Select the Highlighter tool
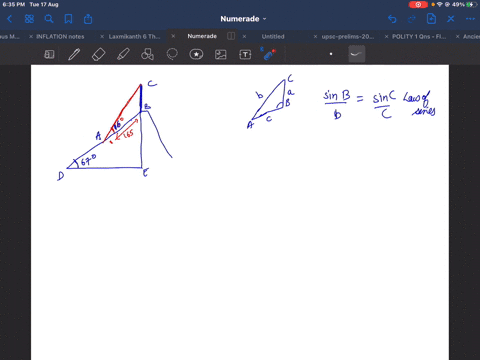The width and height of the screenshot is (480, 360). (x=123, y=54)
